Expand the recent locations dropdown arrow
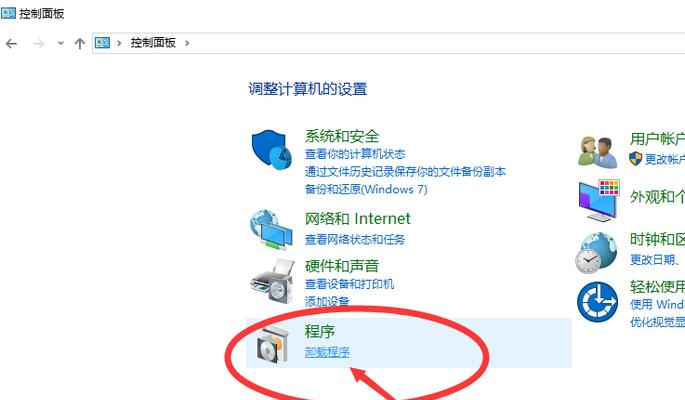685x400 pixels. click(x=61, y=43)
